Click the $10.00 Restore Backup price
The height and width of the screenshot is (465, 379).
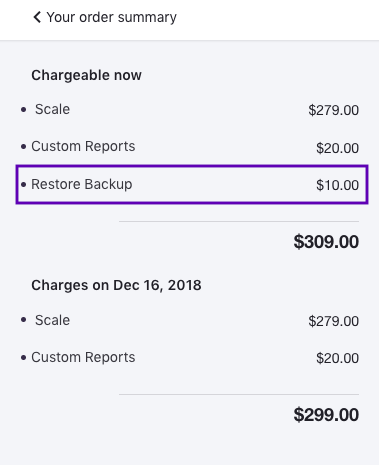[337, 185]
